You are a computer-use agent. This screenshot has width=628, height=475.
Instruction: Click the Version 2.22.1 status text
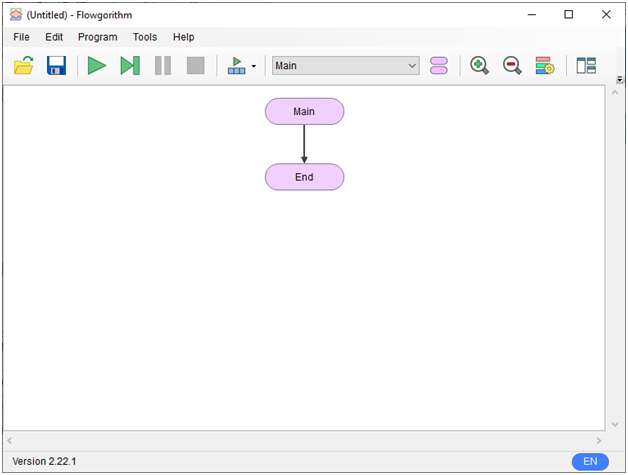44,461
